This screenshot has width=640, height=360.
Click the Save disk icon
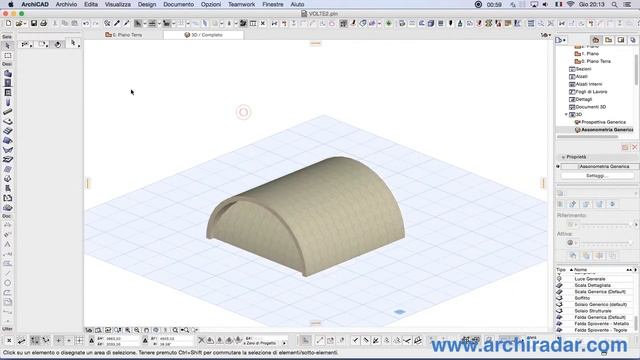tap(34, 24)
